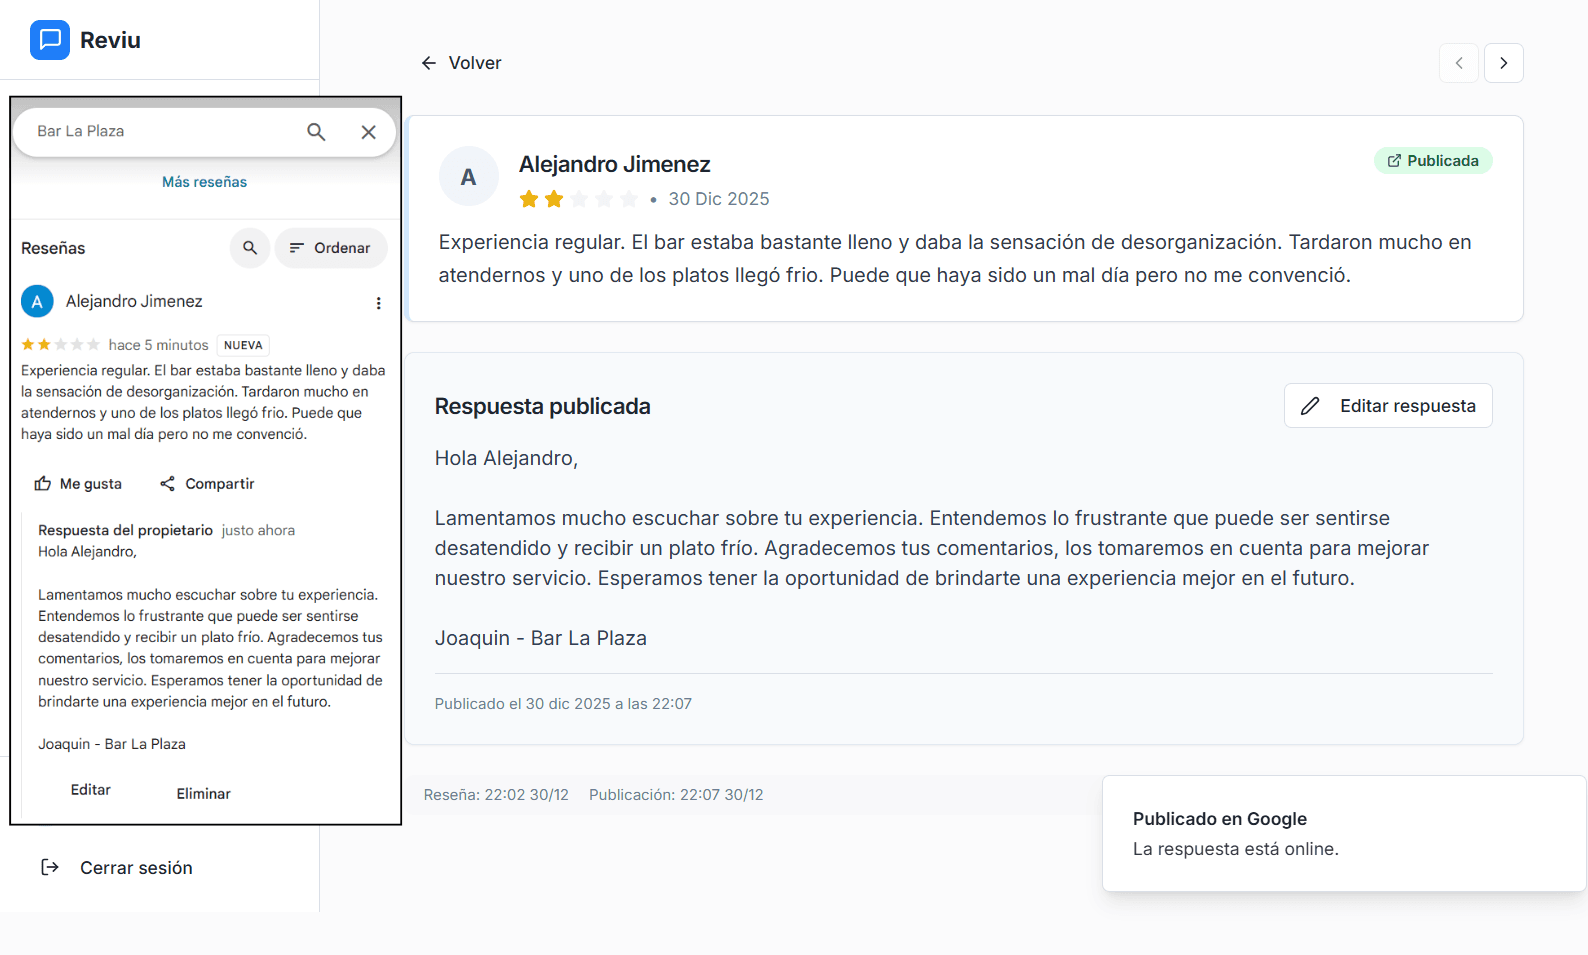This screenshot has width=1588, height=955.
Task: Like the review with Me gusta
Action: coord(78,484)
